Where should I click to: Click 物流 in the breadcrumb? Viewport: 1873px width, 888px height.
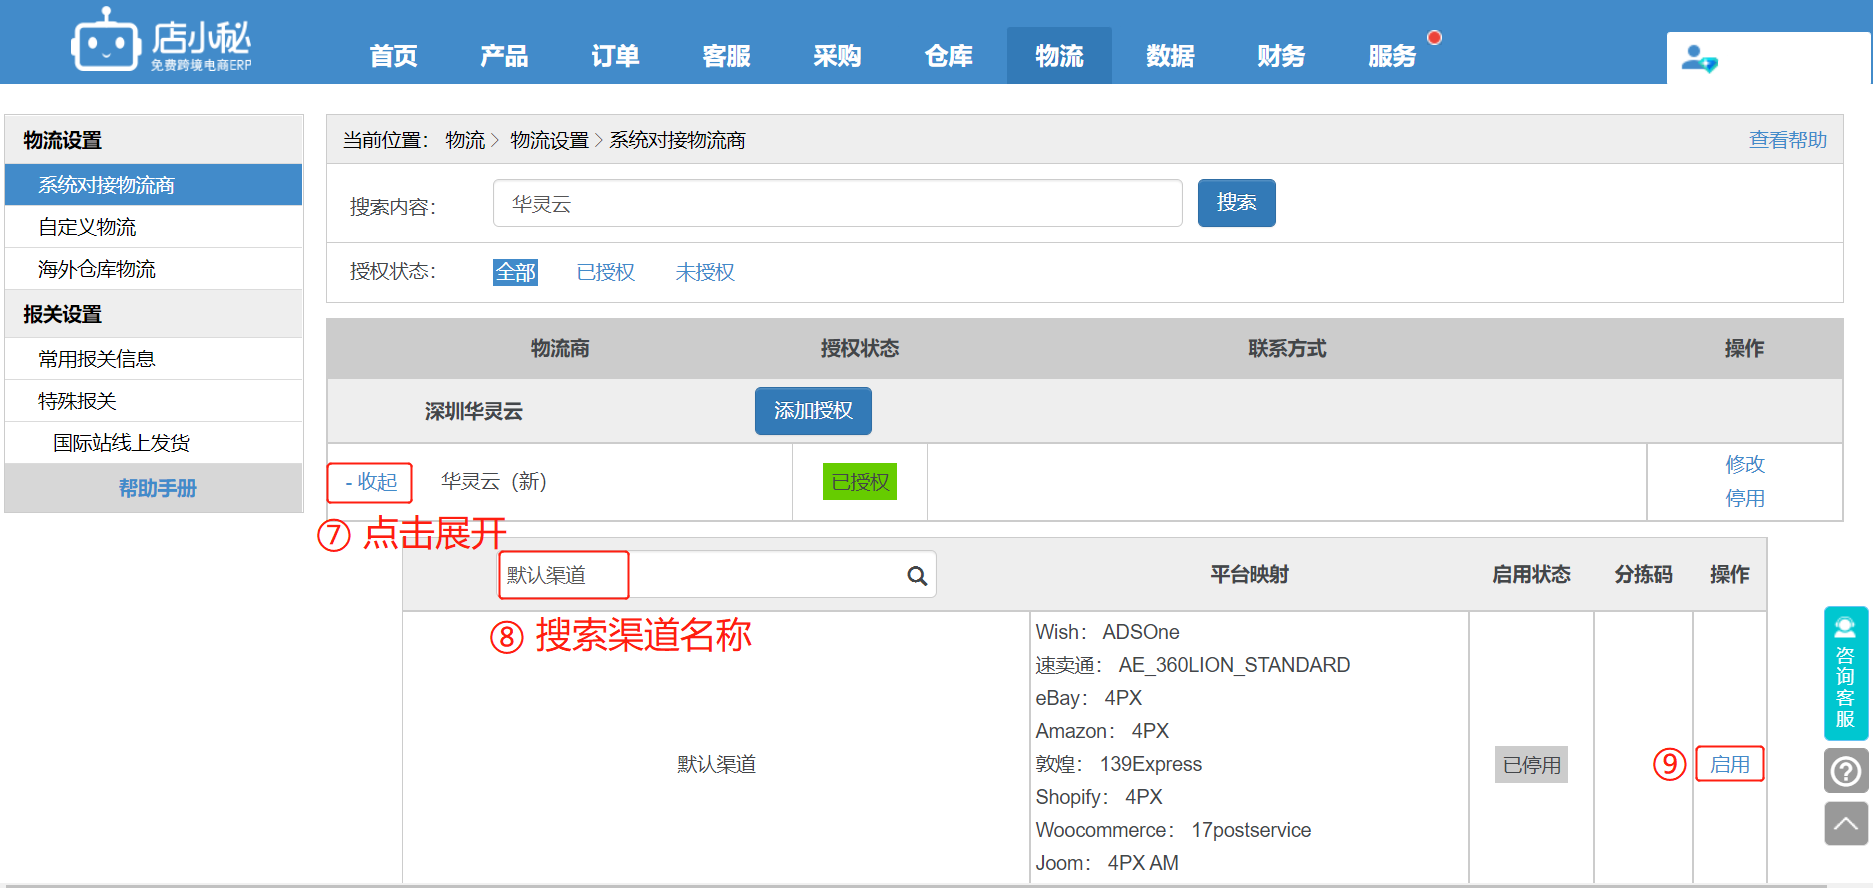[465, 140]
